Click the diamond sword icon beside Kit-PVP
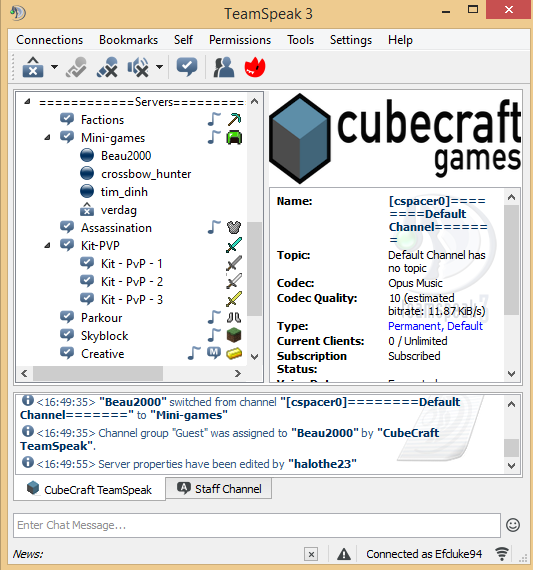The width and height of the screenshot is (533, 570). tap(234, 245)
